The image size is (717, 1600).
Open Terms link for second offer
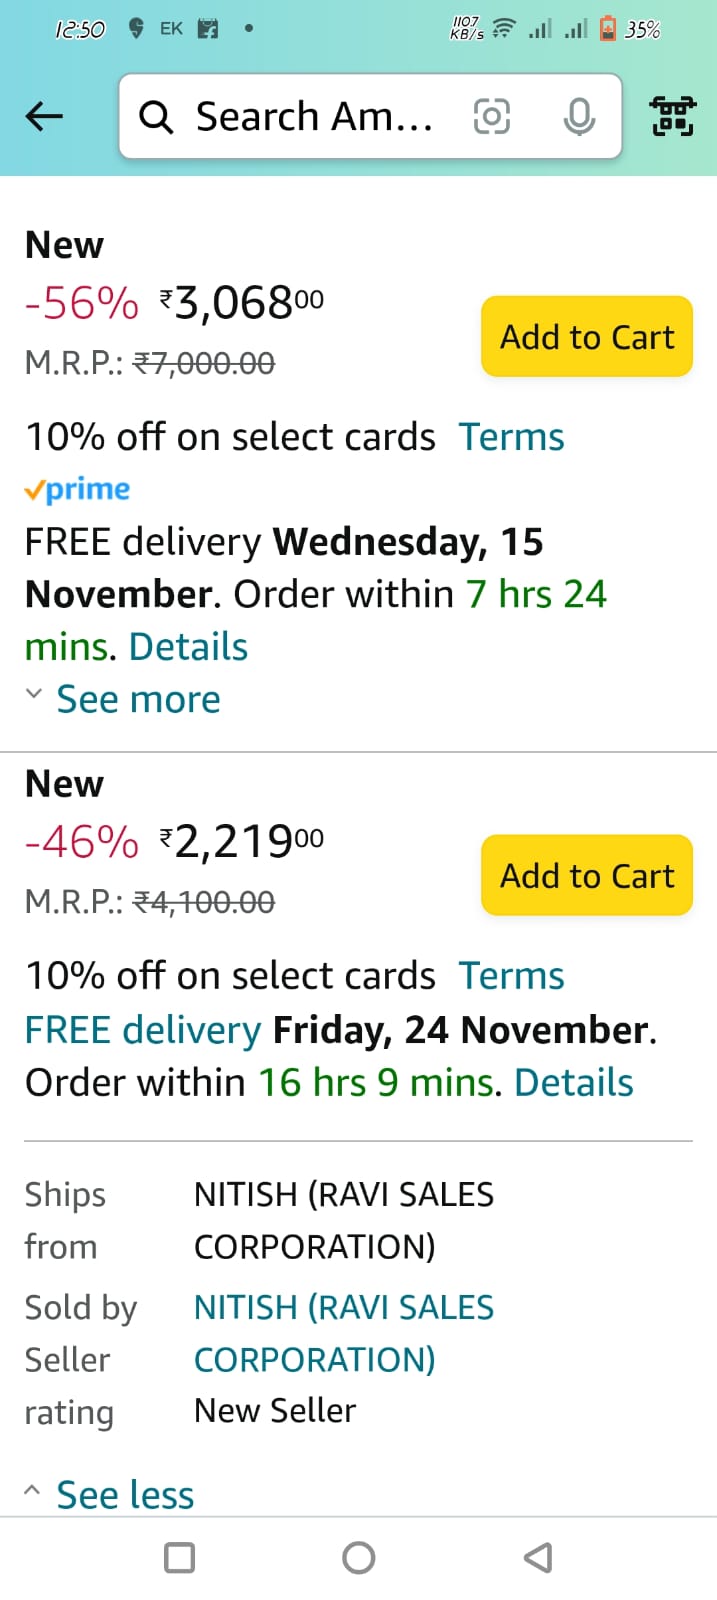coord(511,976)
